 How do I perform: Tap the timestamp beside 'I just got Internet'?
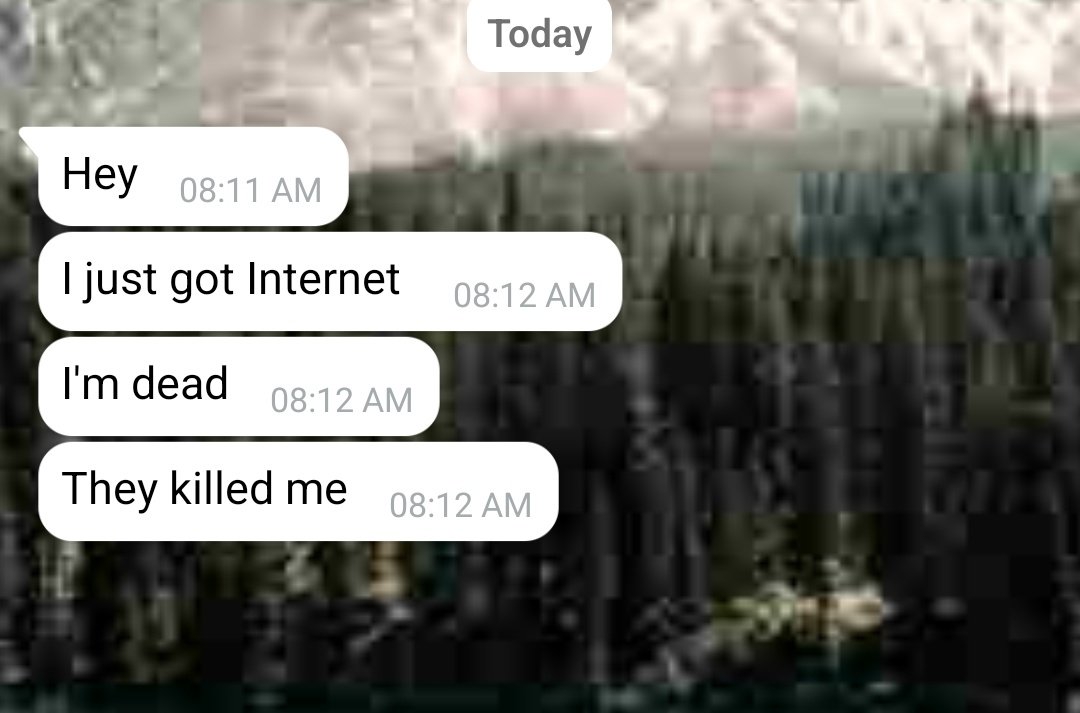524,296
